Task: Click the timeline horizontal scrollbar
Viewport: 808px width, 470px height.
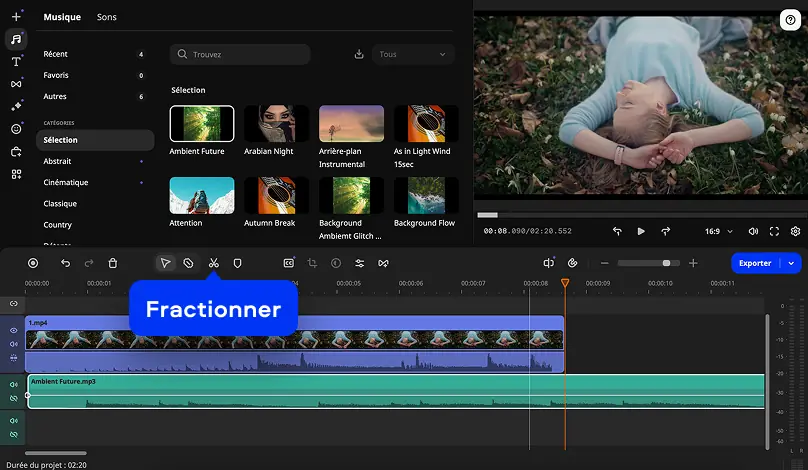Action: point(56,454)
